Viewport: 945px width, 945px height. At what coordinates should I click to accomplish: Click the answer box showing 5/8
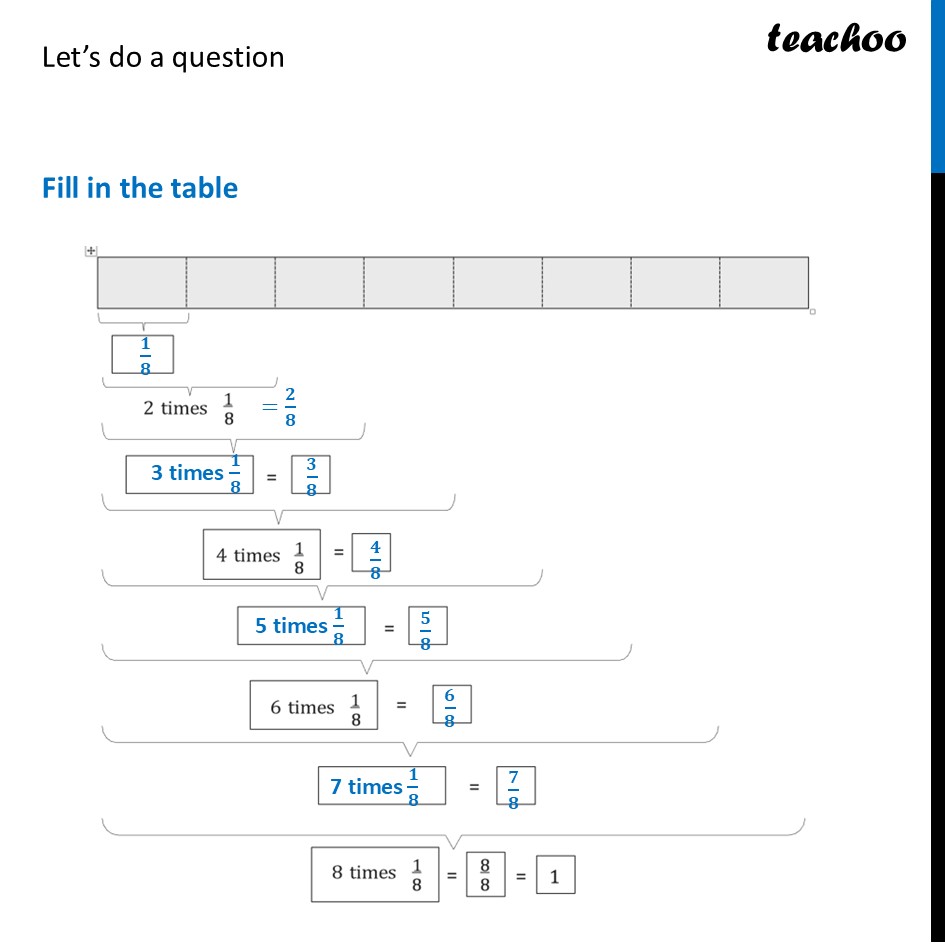(428, 626)
